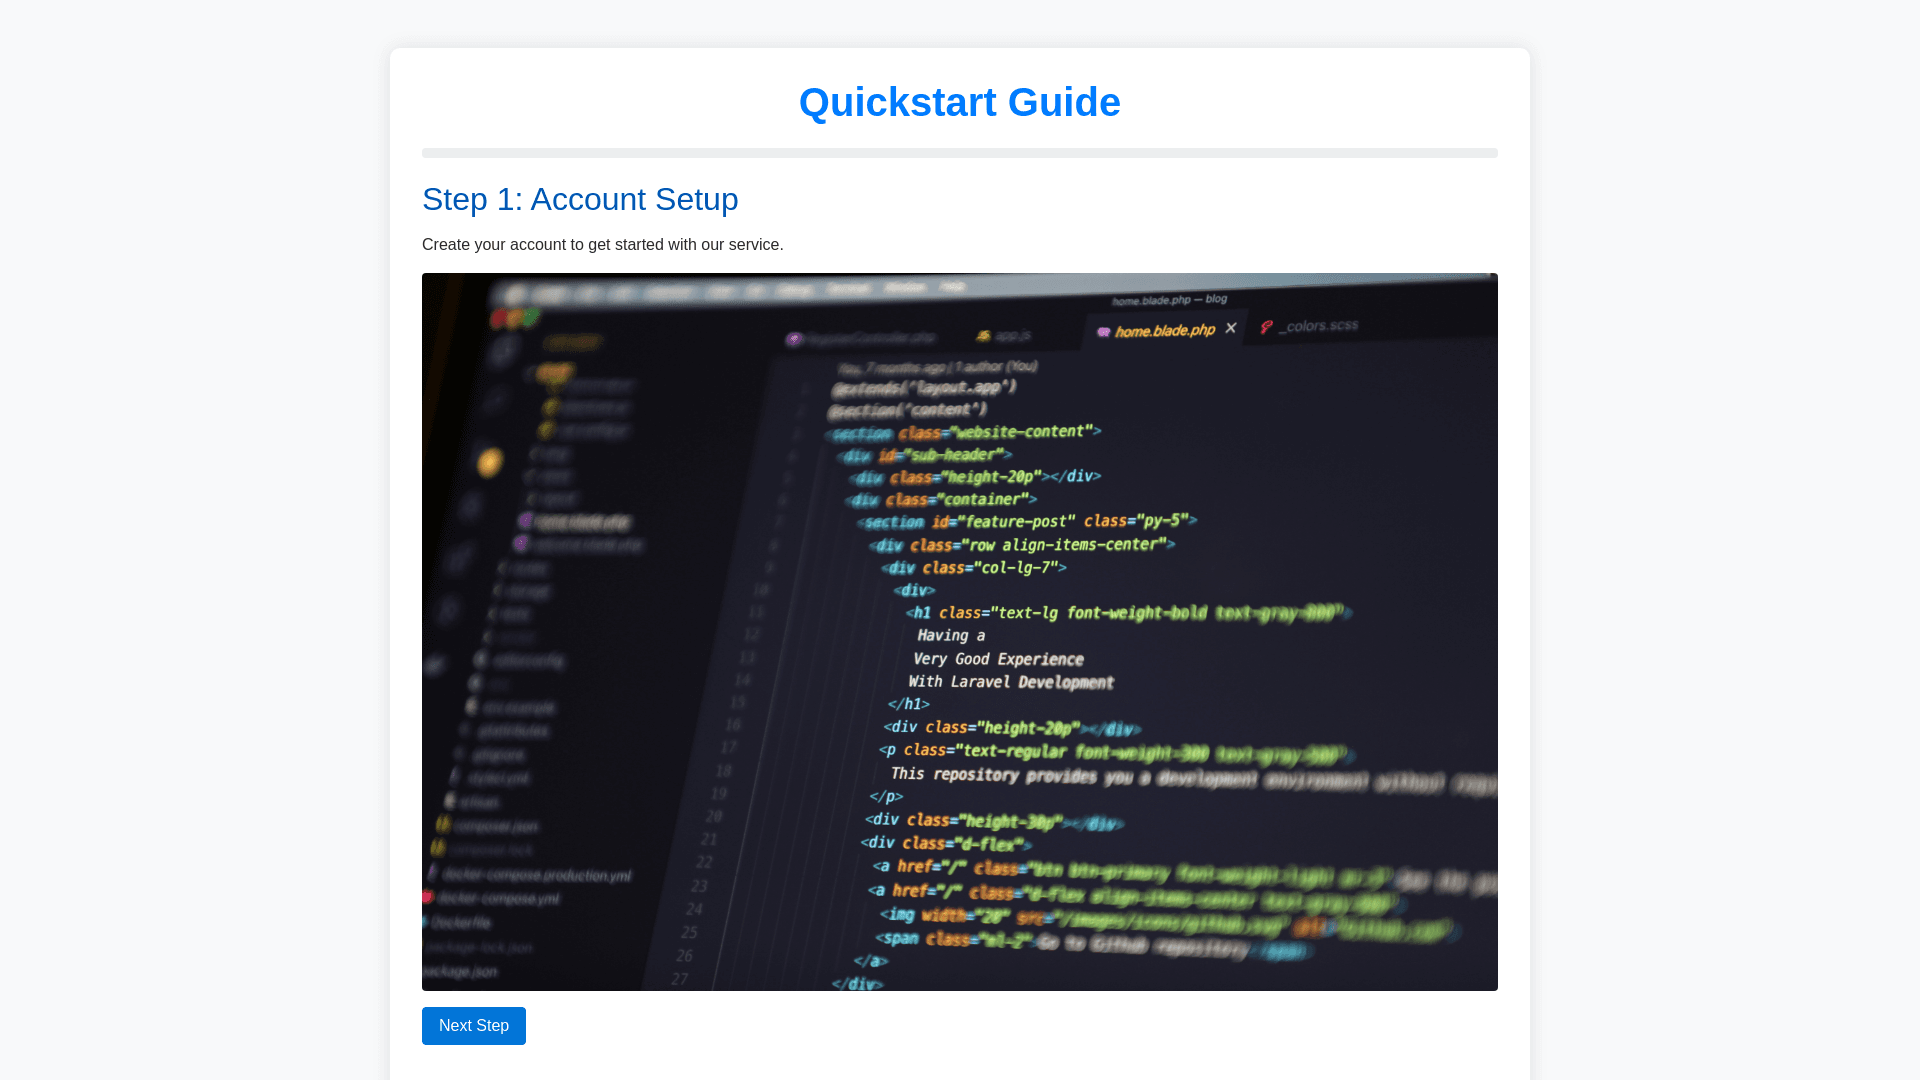Image resolution: width=1920 pixels, height=1080 pixels.
Task: Click the purple icon on the leftmost editor tab
Action: [794, 340]
